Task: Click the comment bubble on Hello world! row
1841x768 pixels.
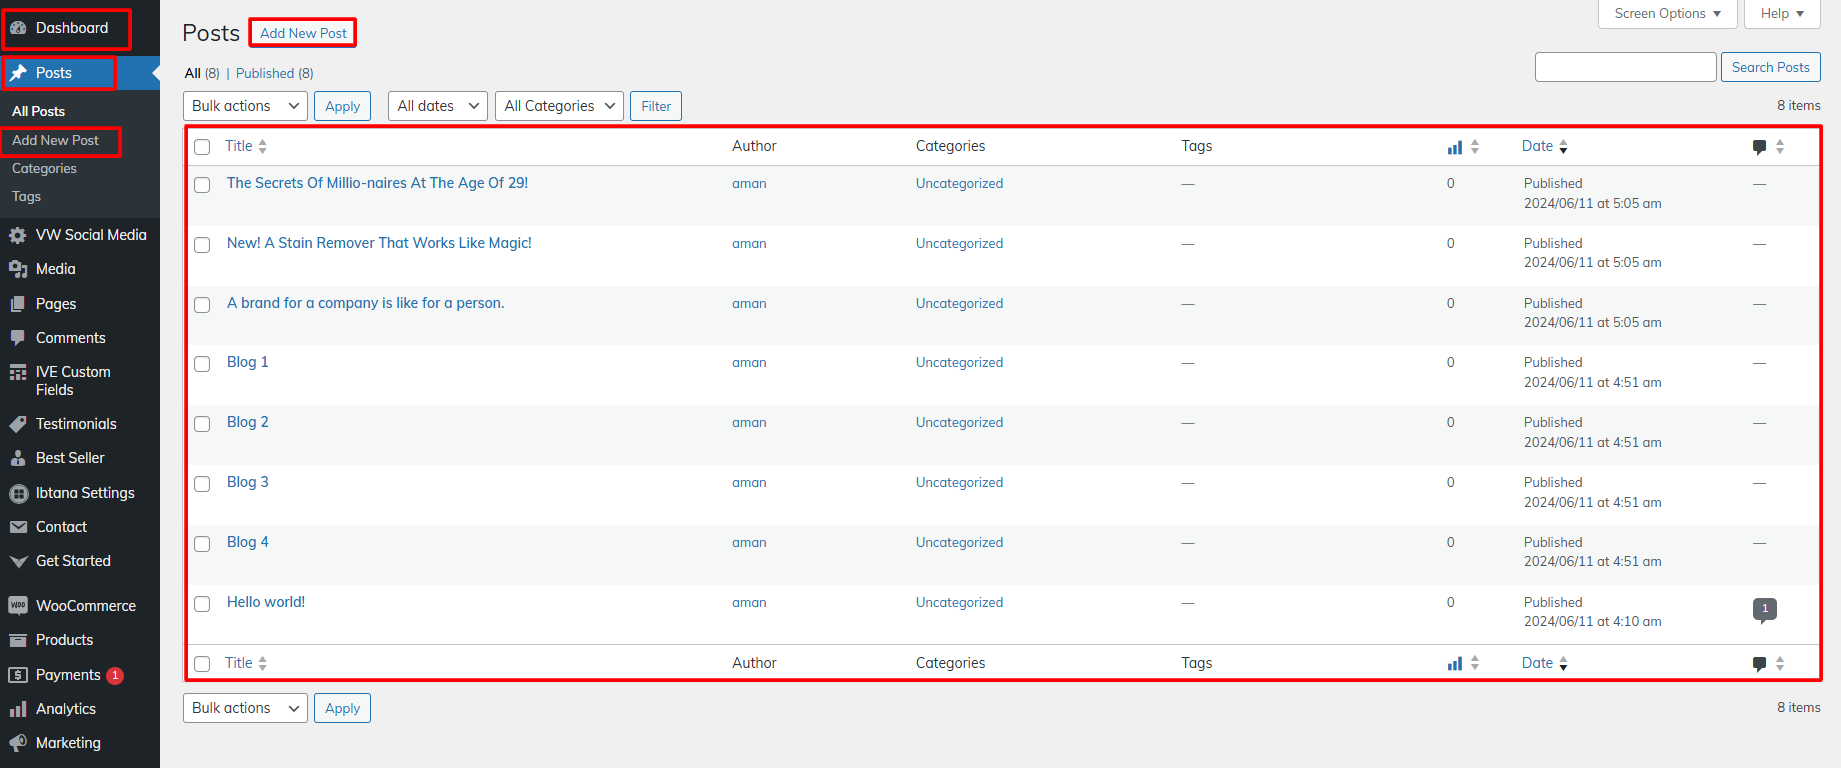Action: pyautogui.click(x=1764, y=609)
